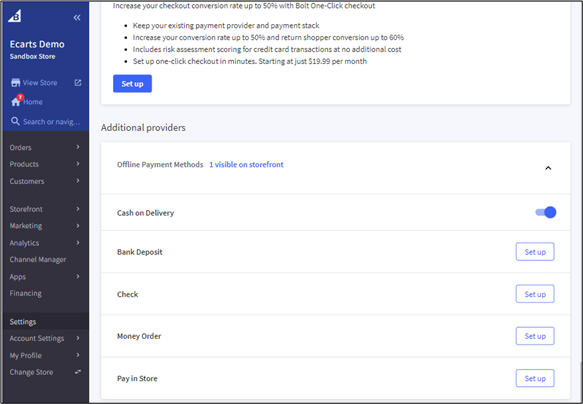Click Account Settings label
The image size is (583, 404).
37,338
